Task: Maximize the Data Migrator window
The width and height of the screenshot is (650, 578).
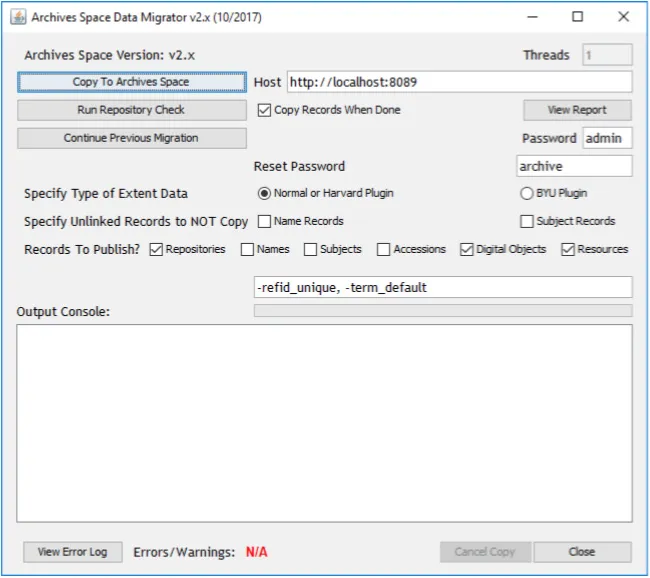Action: (x=578, y=17)
